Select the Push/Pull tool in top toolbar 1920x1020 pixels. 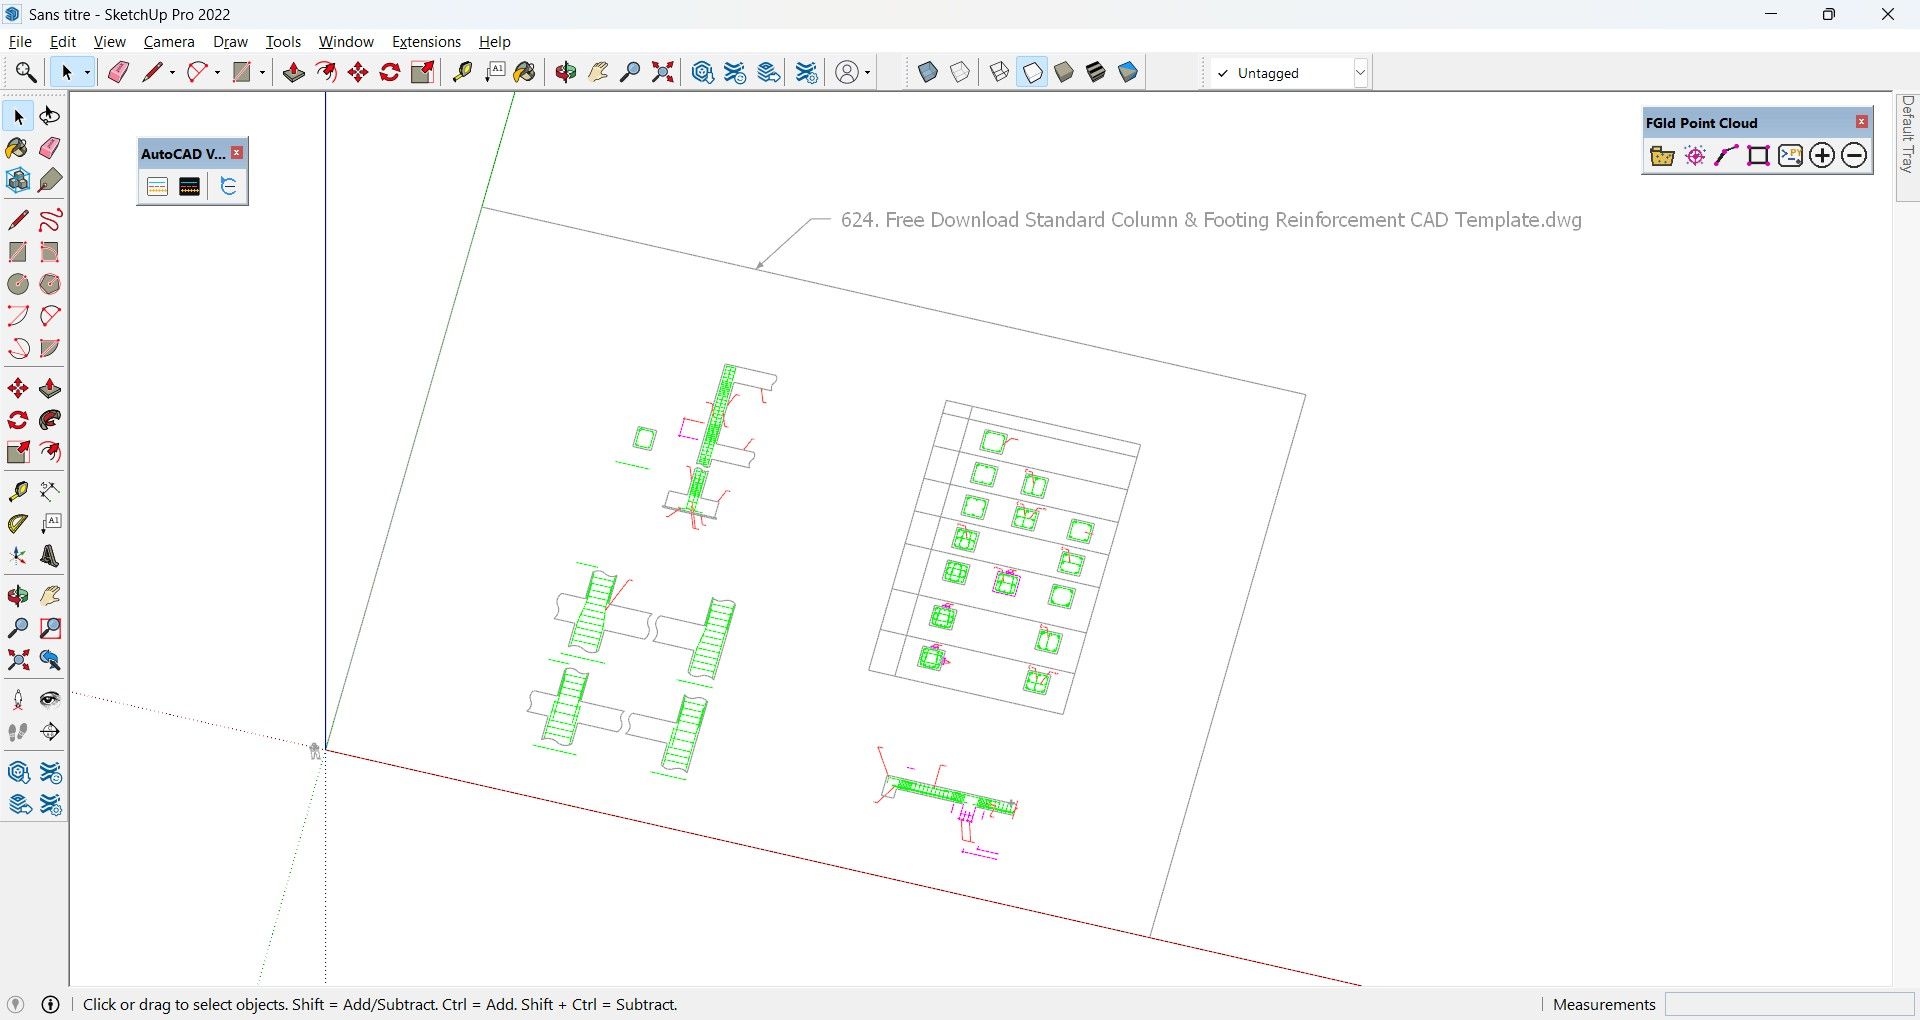tap(294, 72)
